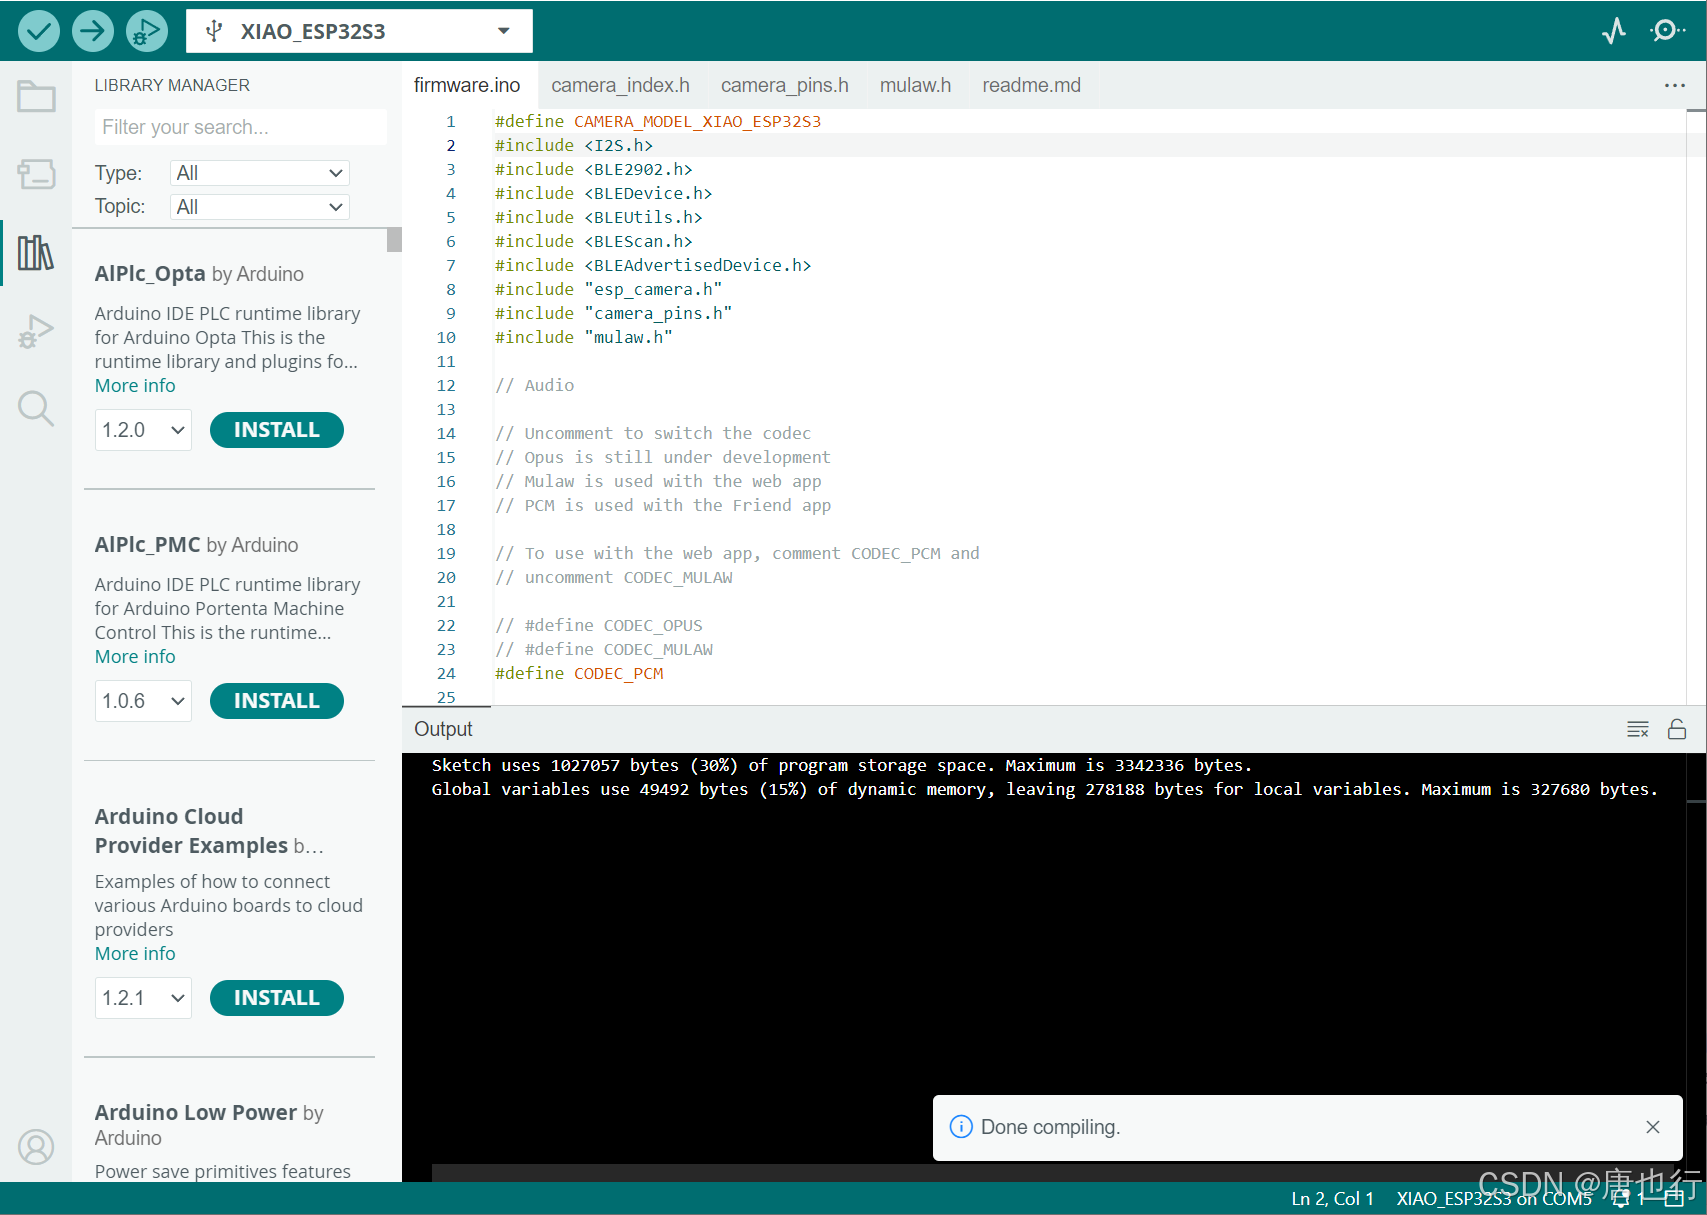Click the // #define CODEC_OPUS comment
This screenshot has width=1707, height=1215.
coord(599,625)
